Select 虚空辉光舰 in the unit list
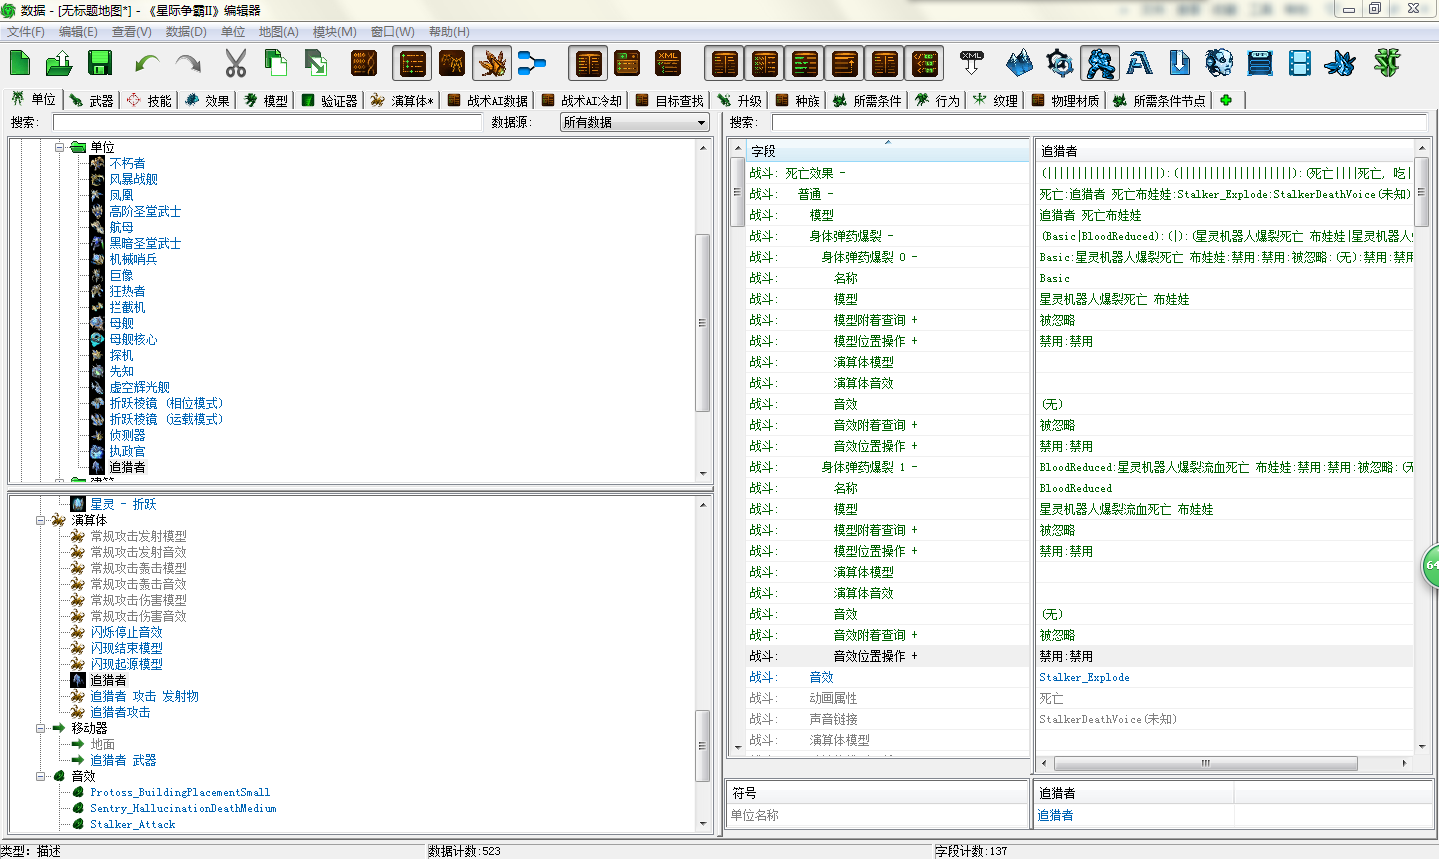The width and height of the screenshot is (1439, 859). click(139, 387)
